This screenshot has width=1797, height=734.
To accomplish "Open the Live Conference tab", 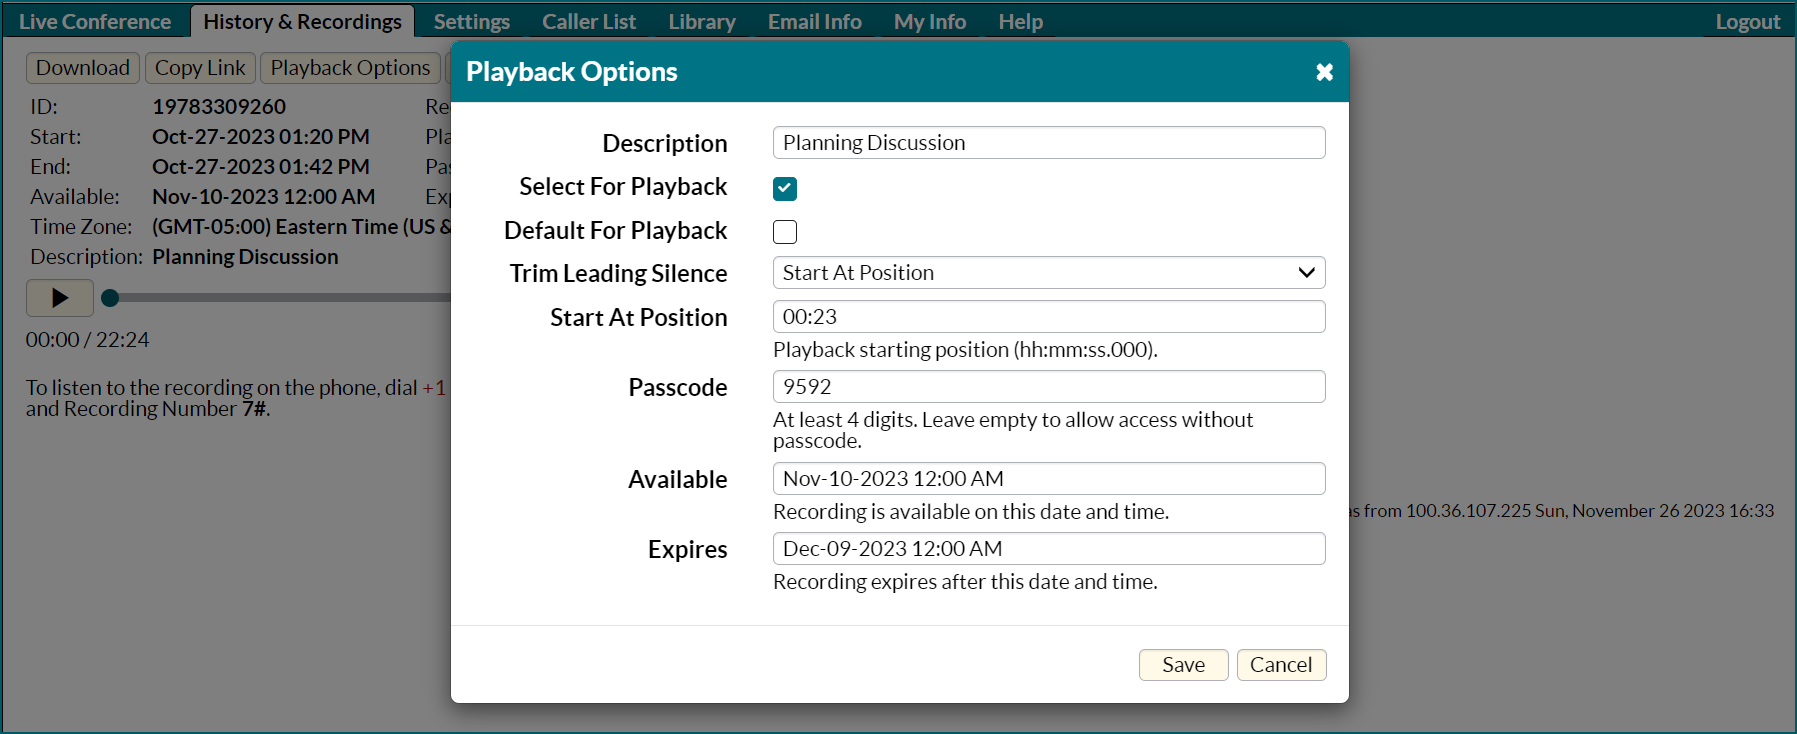I will (95, 21).
